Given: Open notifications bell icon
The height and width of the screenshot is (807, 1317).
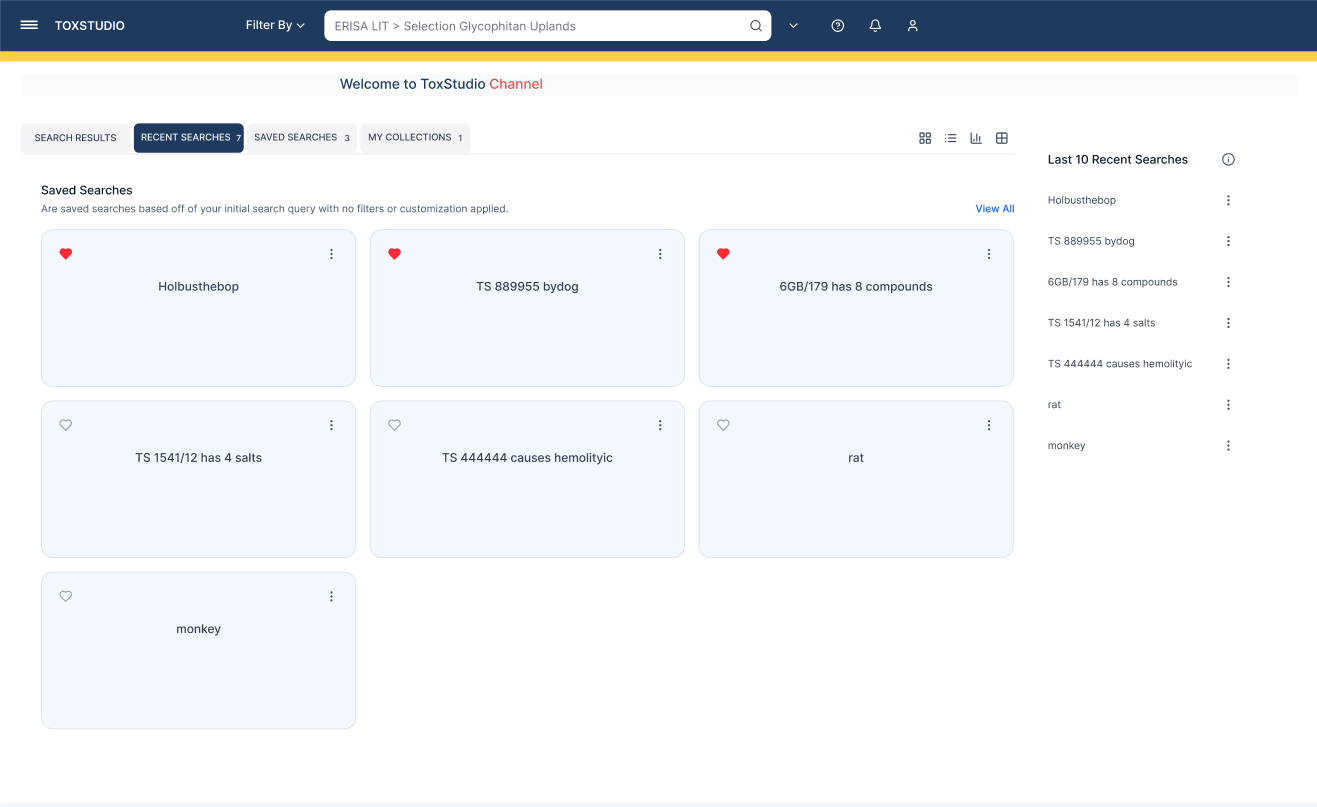Looking at the screenshot, I should (875, 26).
